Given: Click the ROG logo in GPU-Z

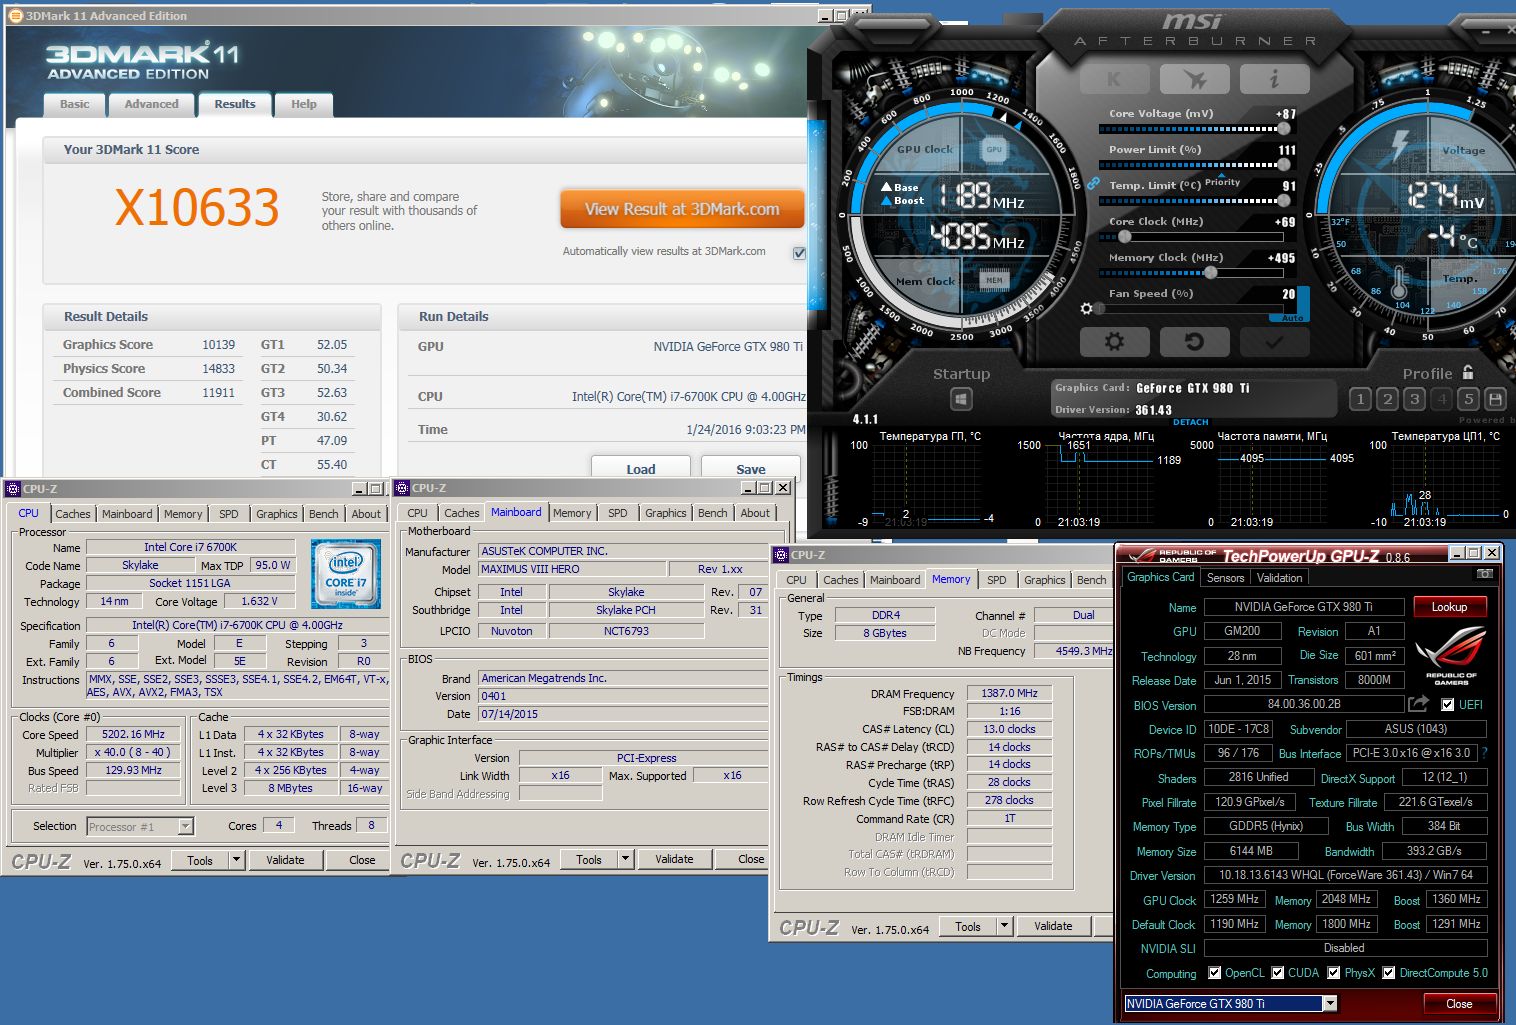Looking at the screenshot, I should pos(1451,656).
